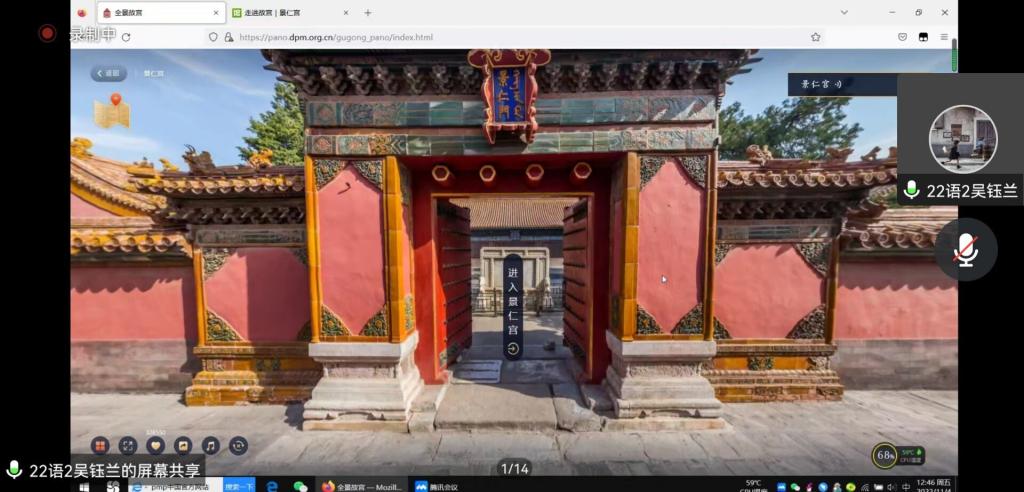
Task: Enter fullscreen panorama view
Action: [x=127, y=446]
